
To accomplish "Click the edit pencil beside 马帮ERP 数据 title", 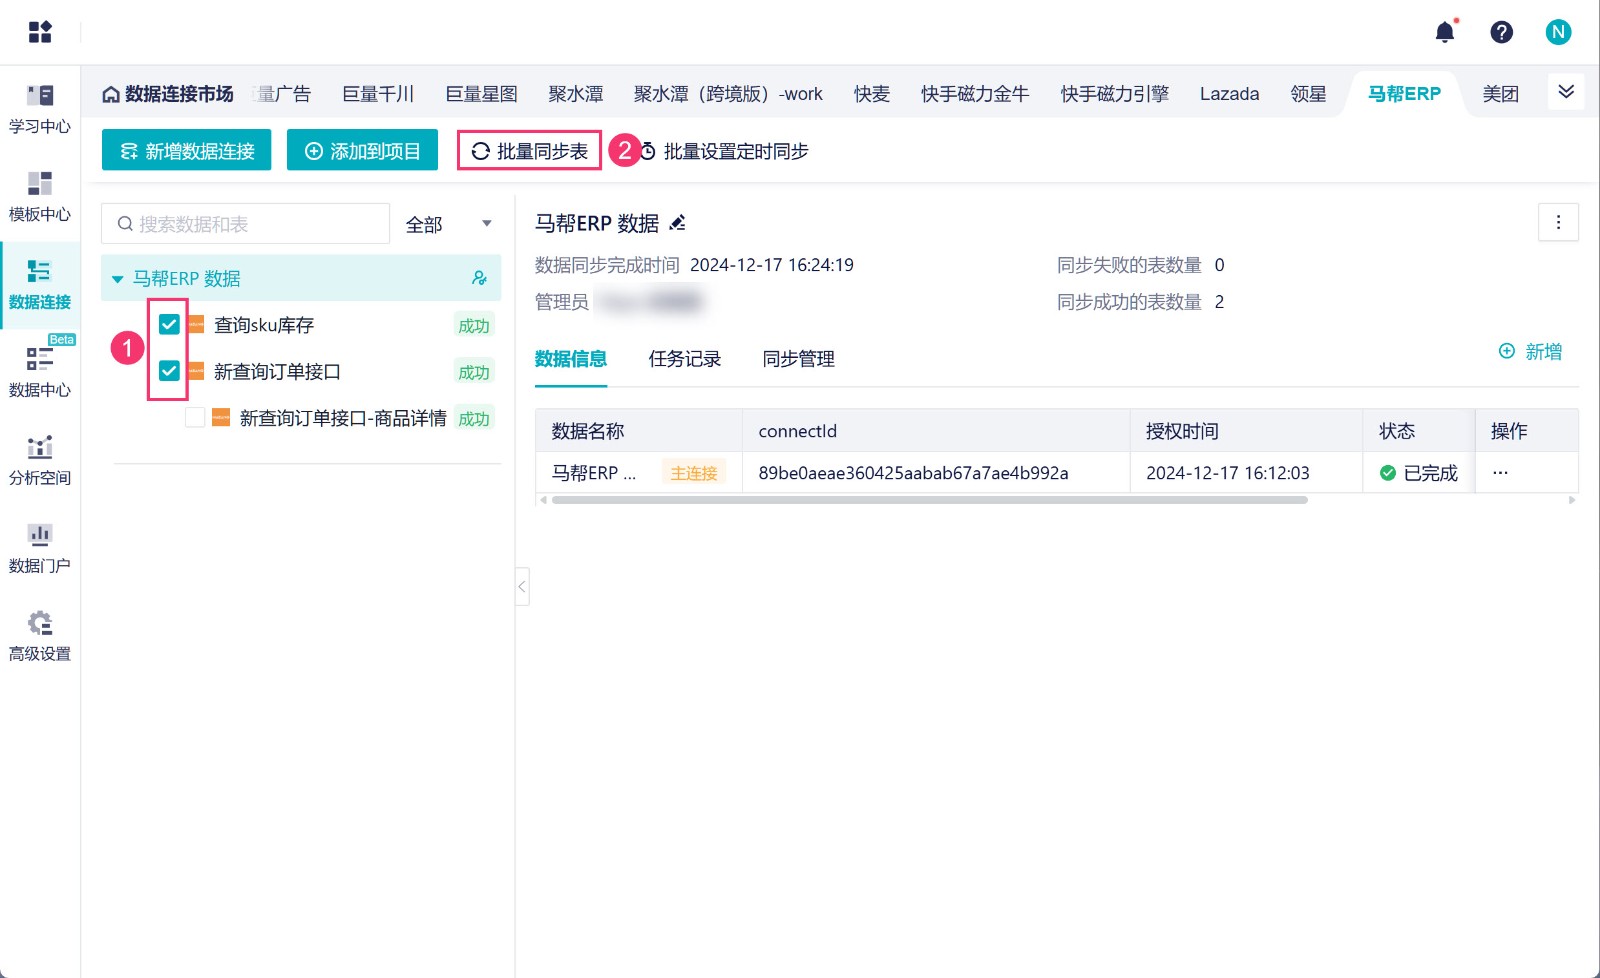I will coord(677,223).
